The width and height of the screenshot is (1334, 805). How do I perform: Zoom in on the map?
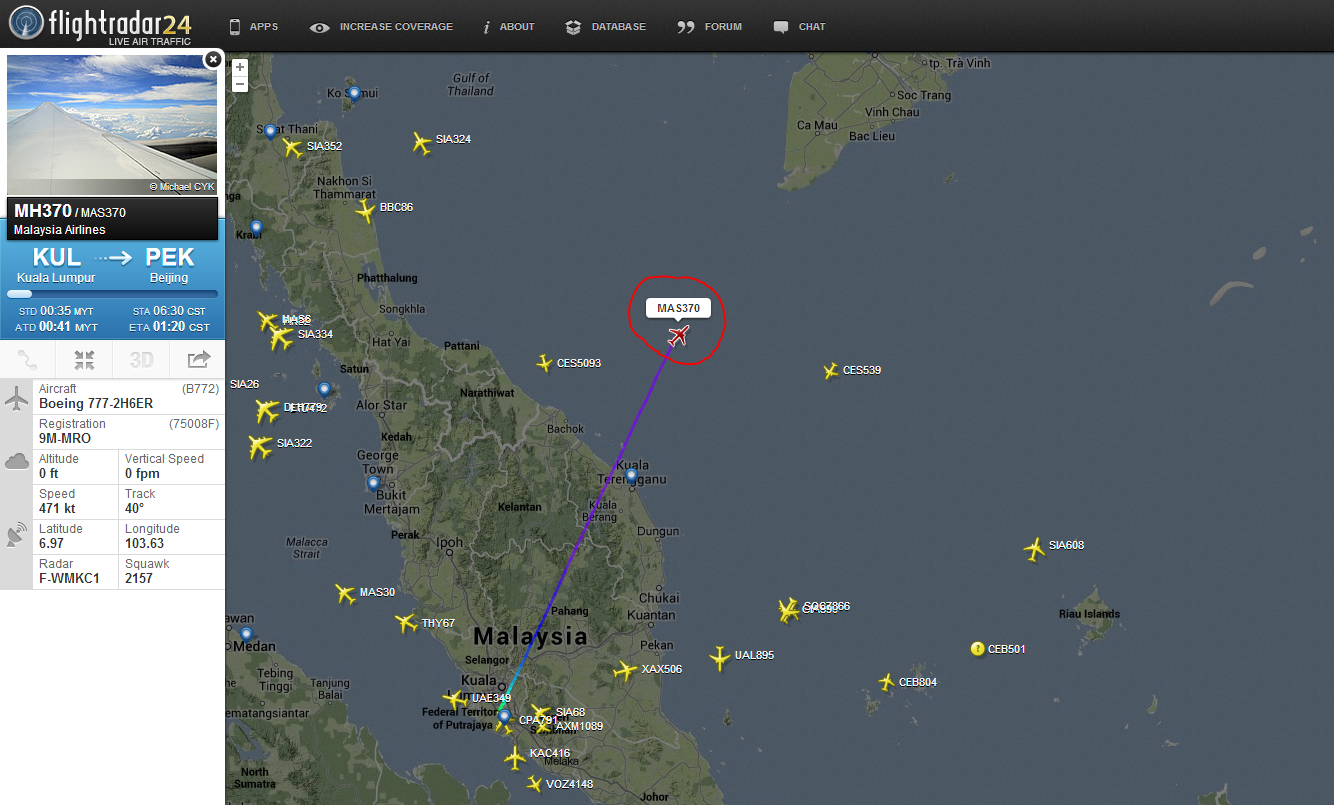point(240,67)
